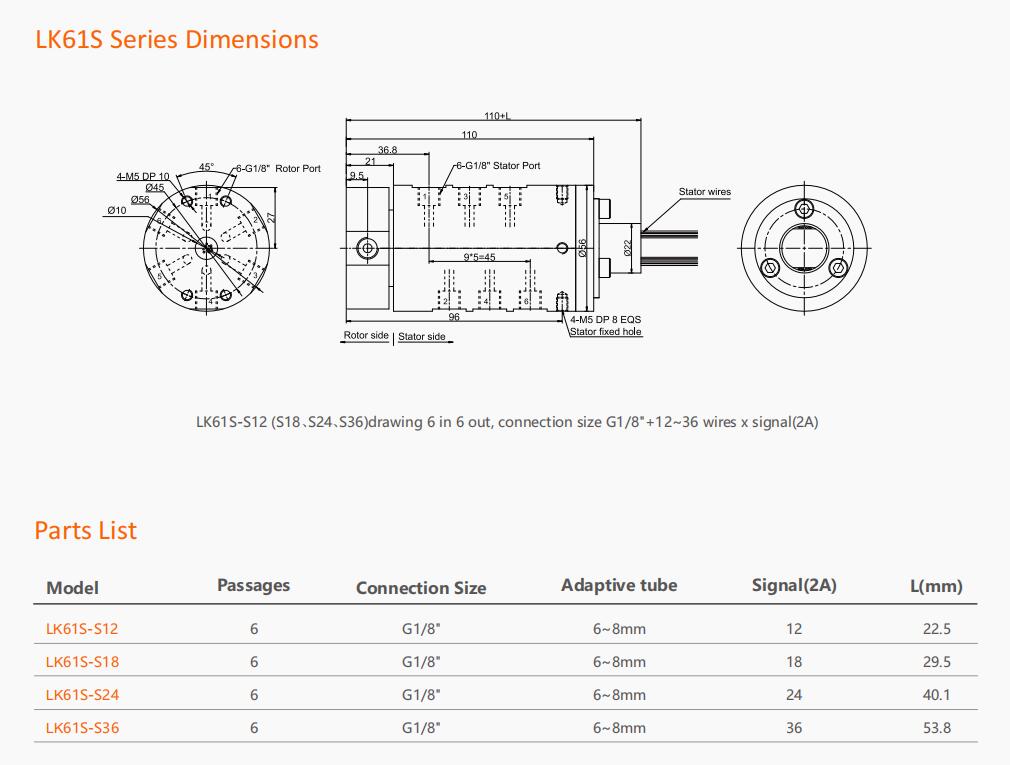Click the 'Ø22' diameter label

coord(628,248)
